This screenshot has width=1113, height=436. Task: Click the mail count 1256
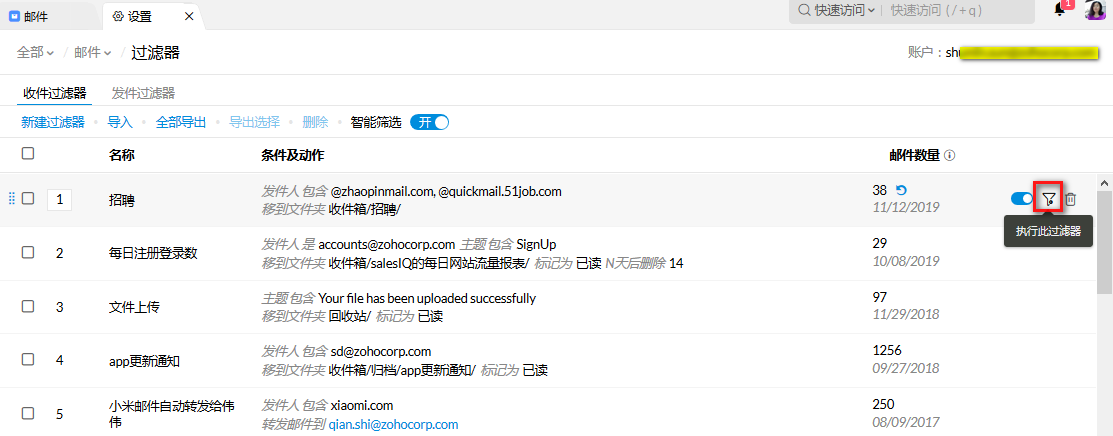887,350
